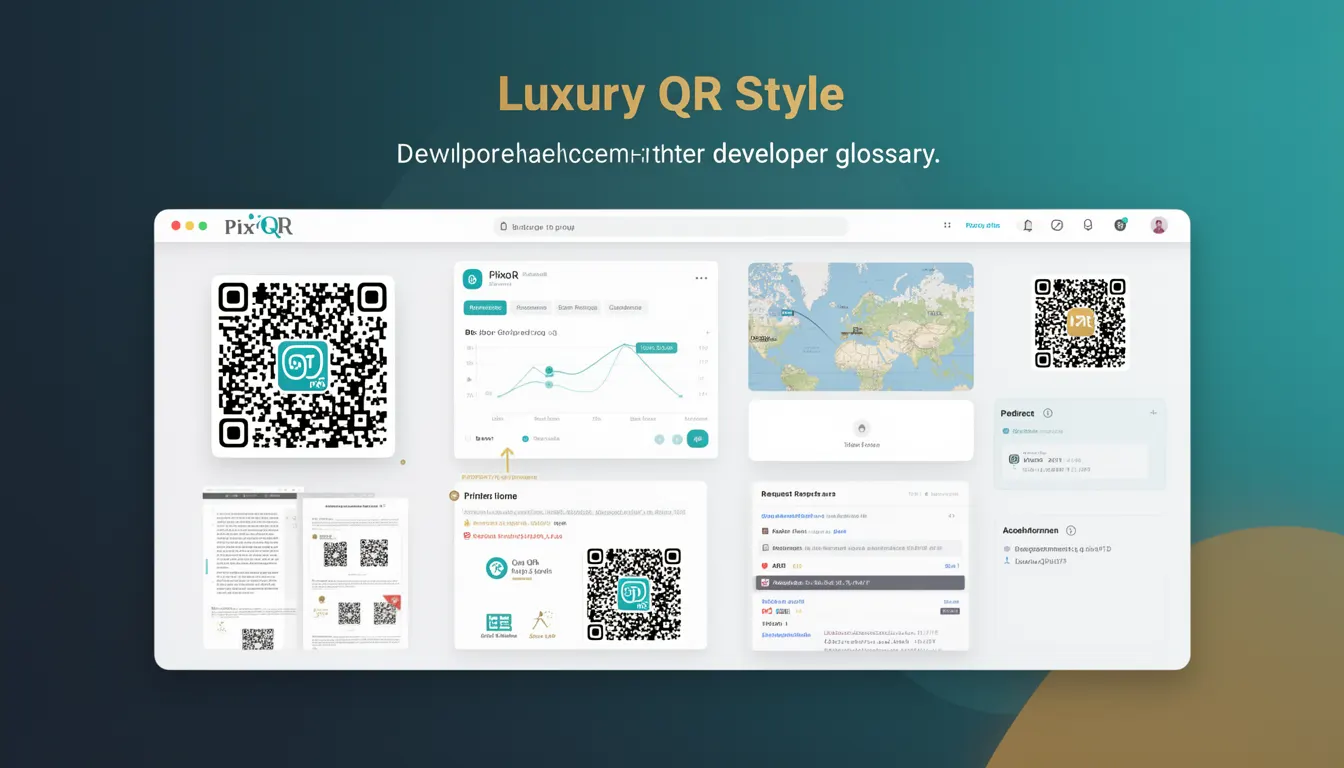Tick the empty checkbox below the chart

(x=468, y=438)
